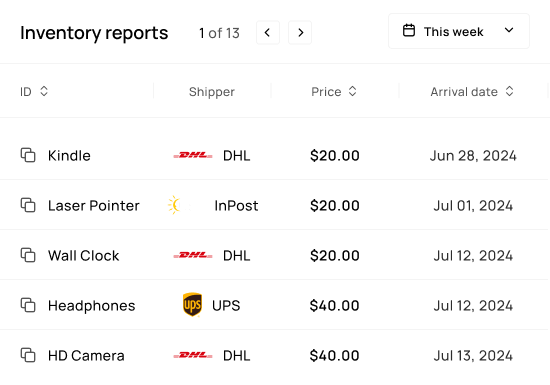Click the copy icon next to Headphones
The image size is (550, 385).
click(x=28, y=305)
